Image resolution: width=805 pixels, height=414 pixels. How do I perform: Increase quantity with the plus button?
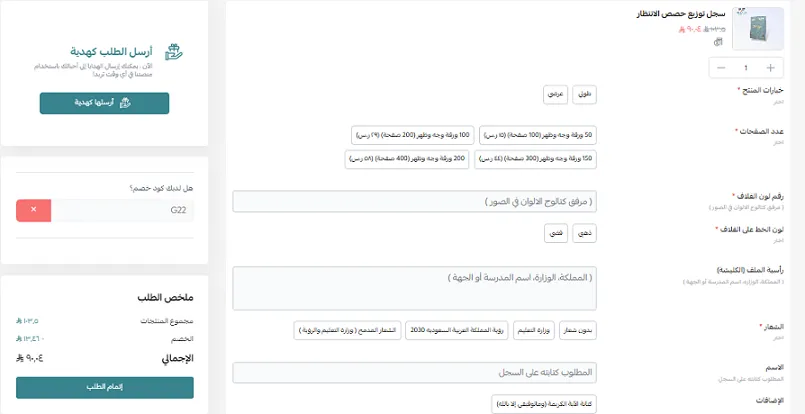tap(770, 68)
